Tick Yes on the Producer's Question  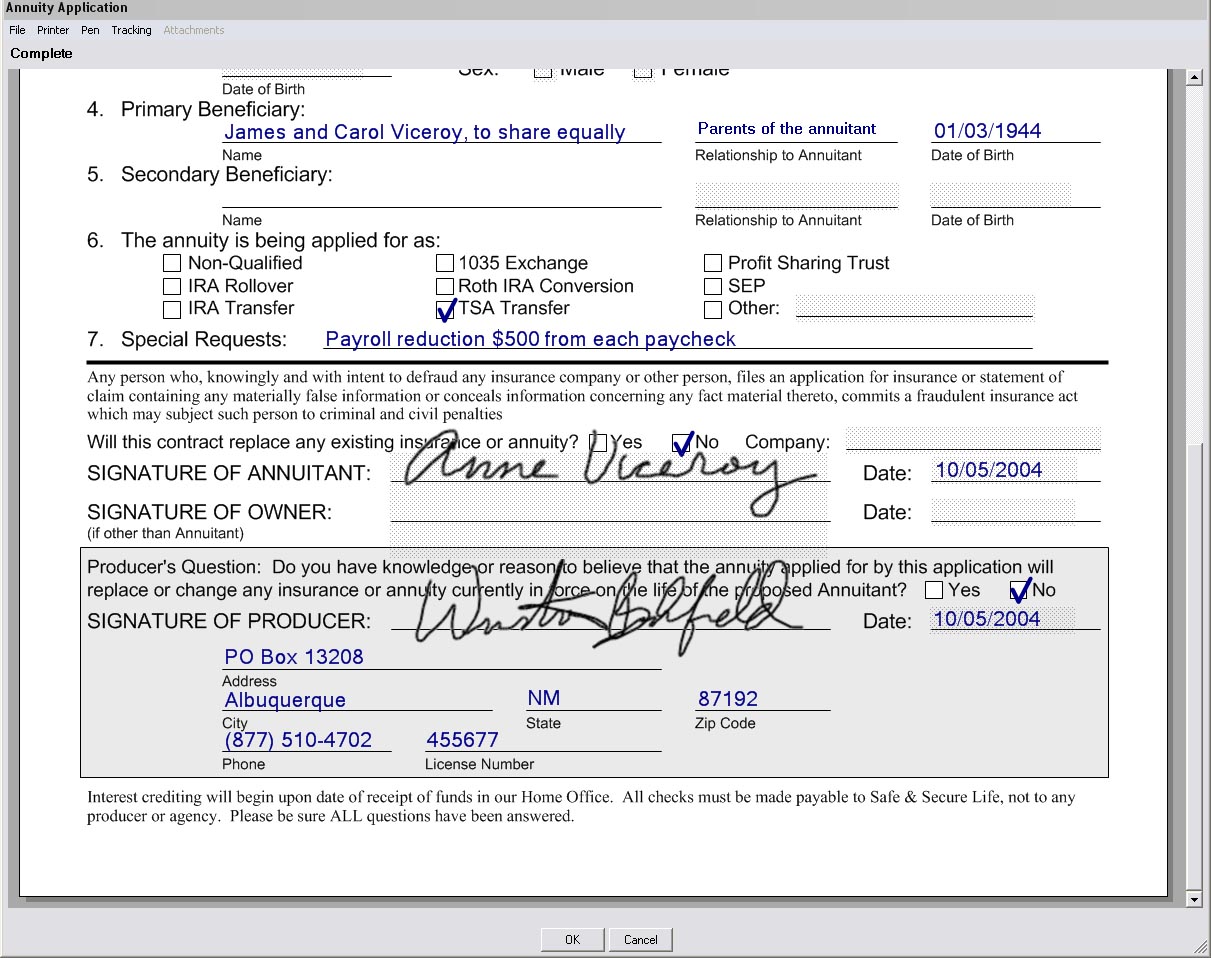coord(934,591)
